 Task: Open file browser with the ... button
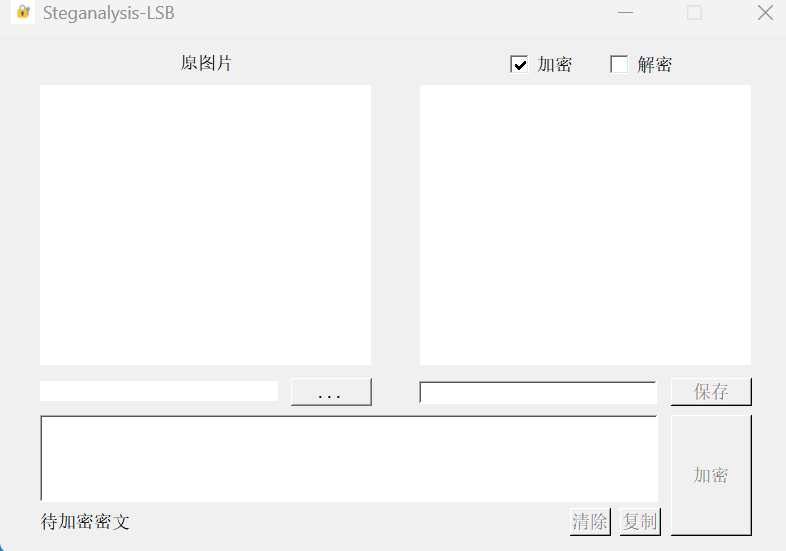point(331,392)
